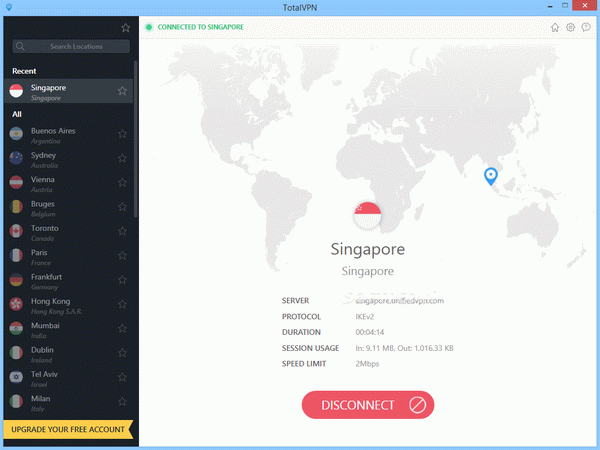Show favorites with the top star icon
This screenshot has width=600, height=450.
click(125, 28)
